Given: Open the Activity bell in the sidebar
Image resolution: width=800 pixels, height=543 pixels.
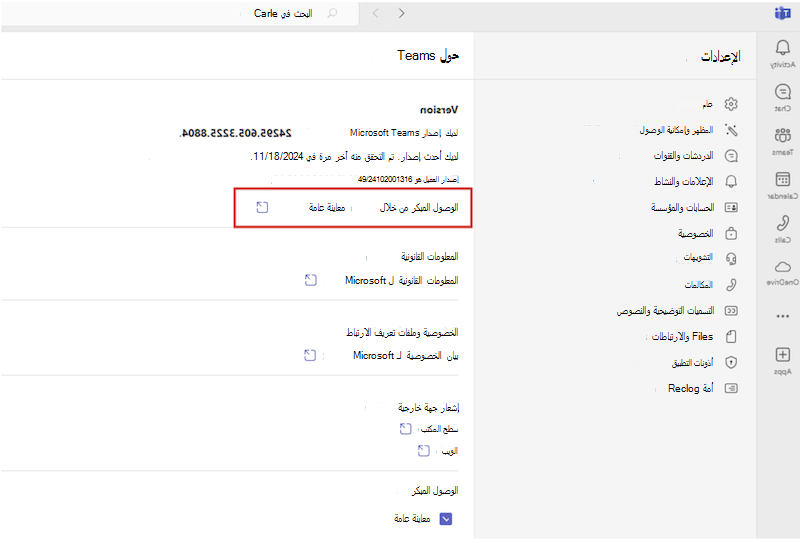Looking at the screenshot, I should coord(783,48).
